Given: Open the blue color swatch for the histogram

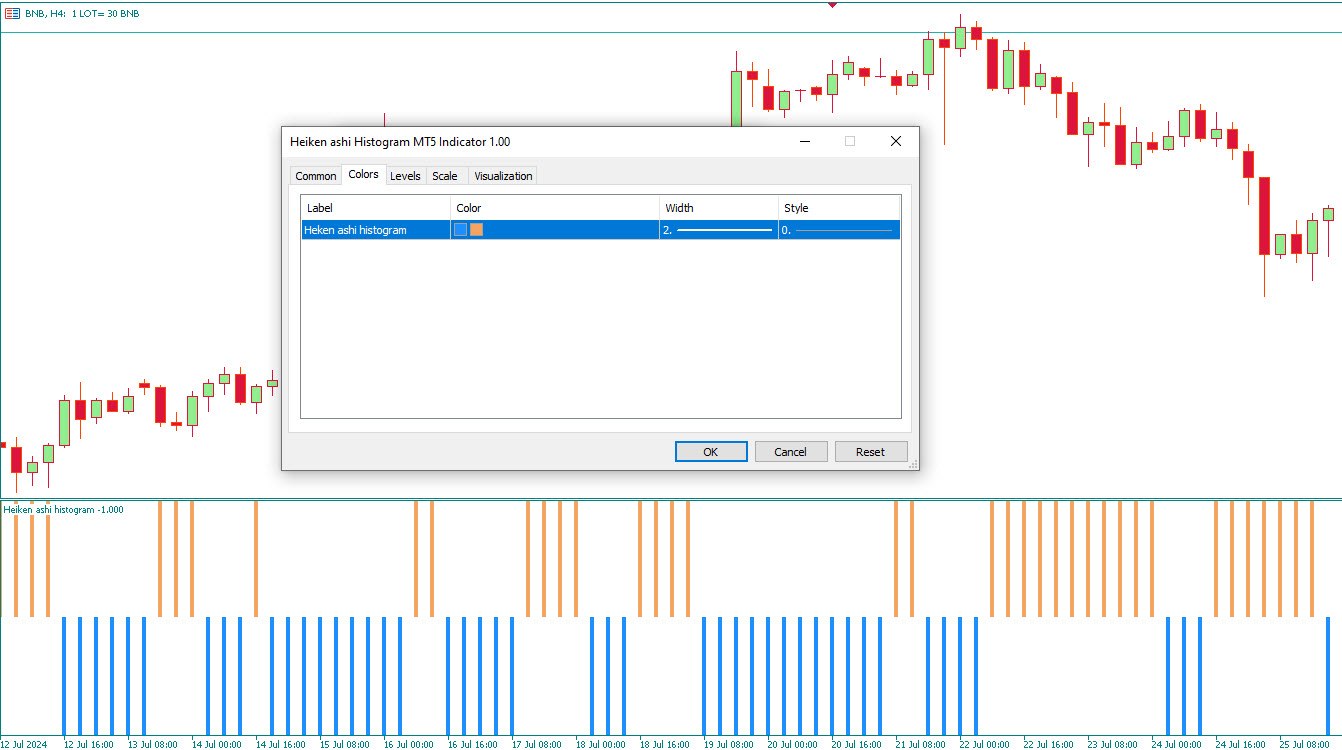Looking at the screenshot, I should [459, 229].
